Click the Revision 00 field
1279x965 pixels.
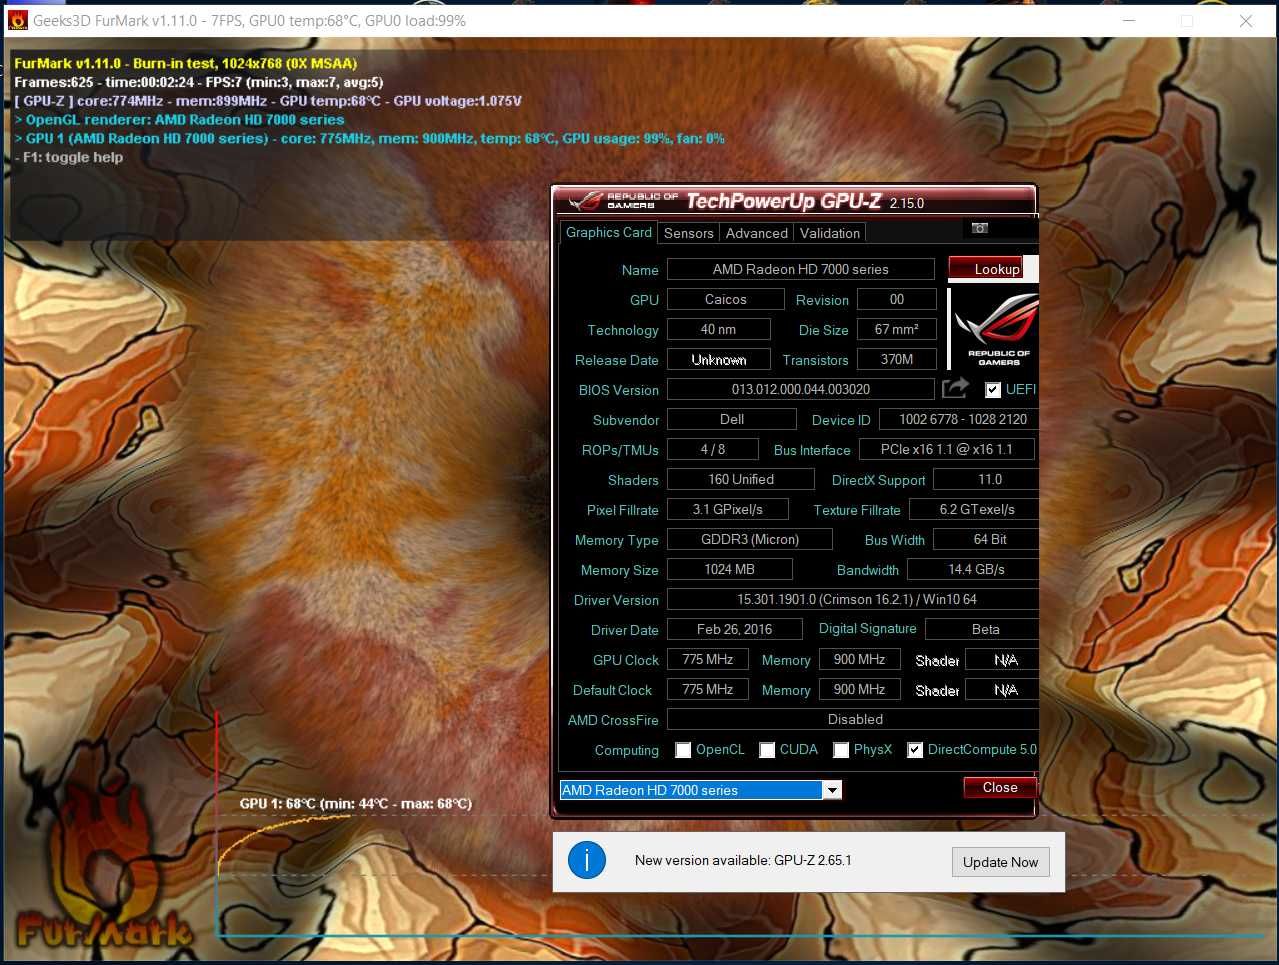coord(897,299)
